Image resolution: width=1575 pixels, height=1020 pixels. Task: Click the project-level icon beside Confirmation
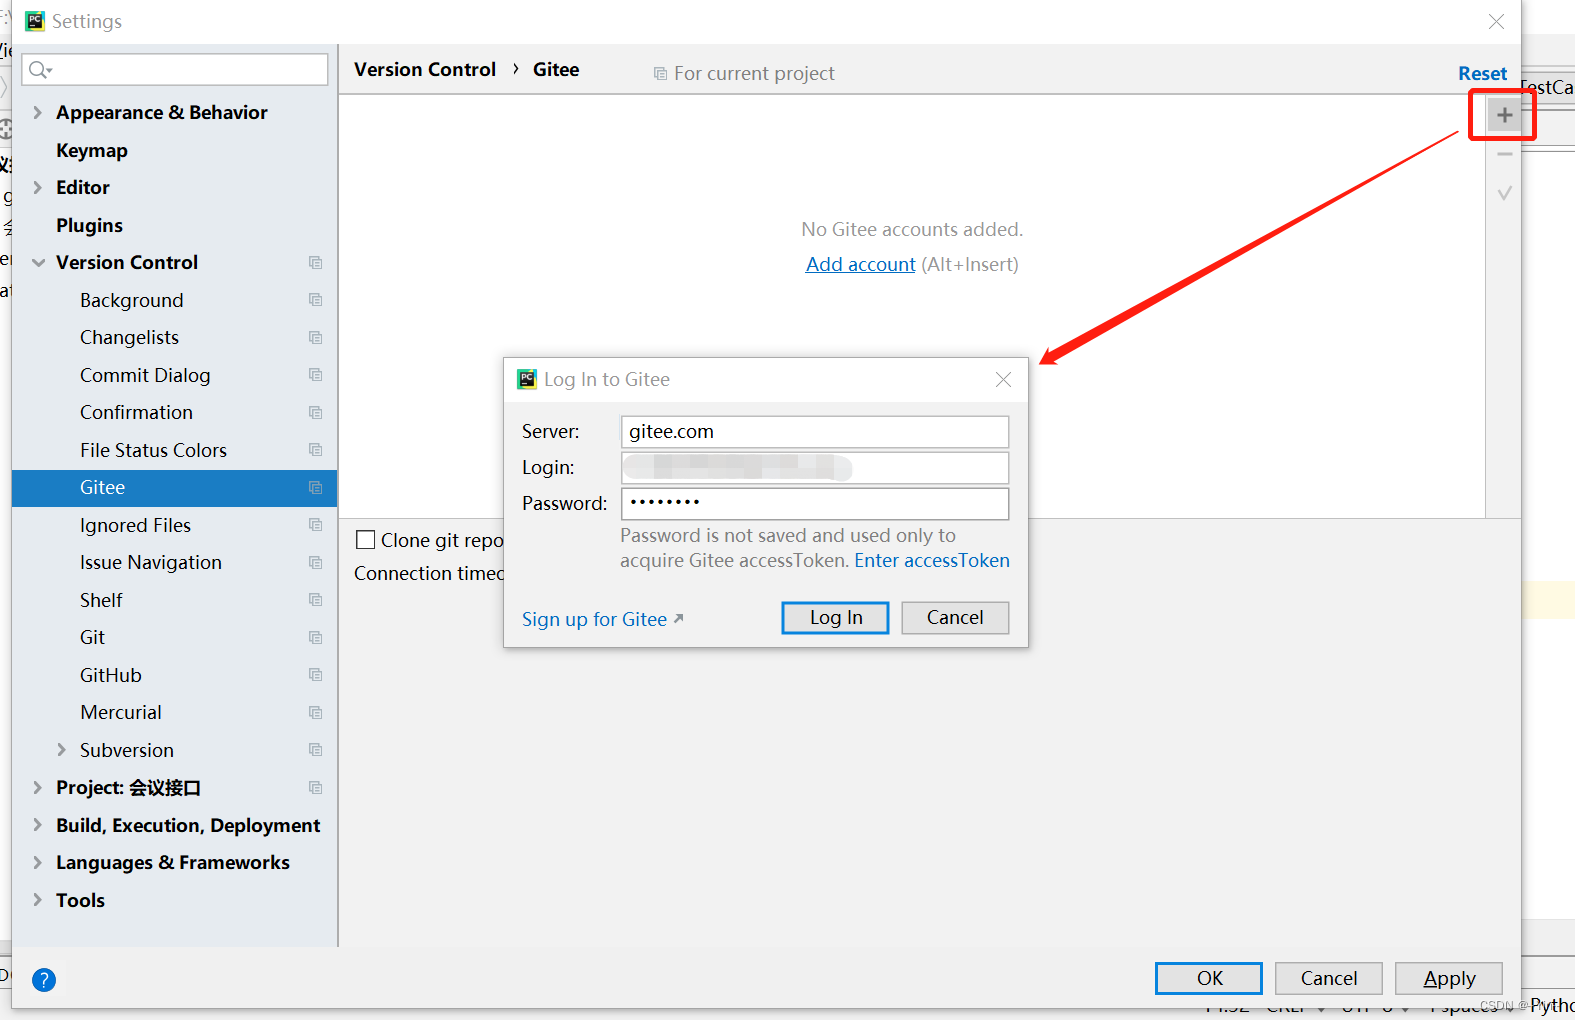[x=315, y=412]
